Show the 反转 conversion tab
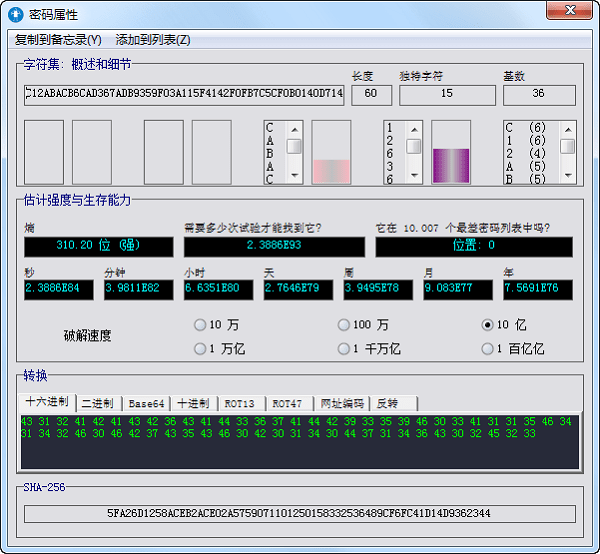The image size is (600, 554). coord(387,403)
